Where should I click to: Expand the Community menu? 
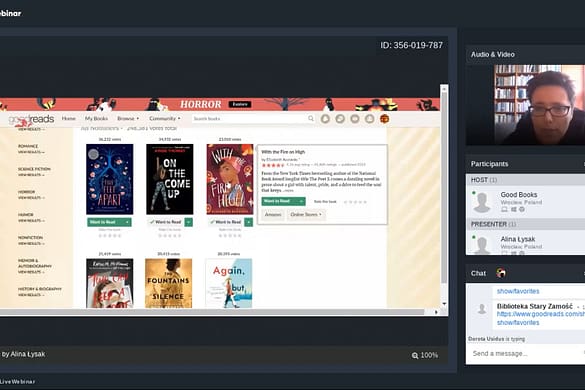click(x=165, y=118)
